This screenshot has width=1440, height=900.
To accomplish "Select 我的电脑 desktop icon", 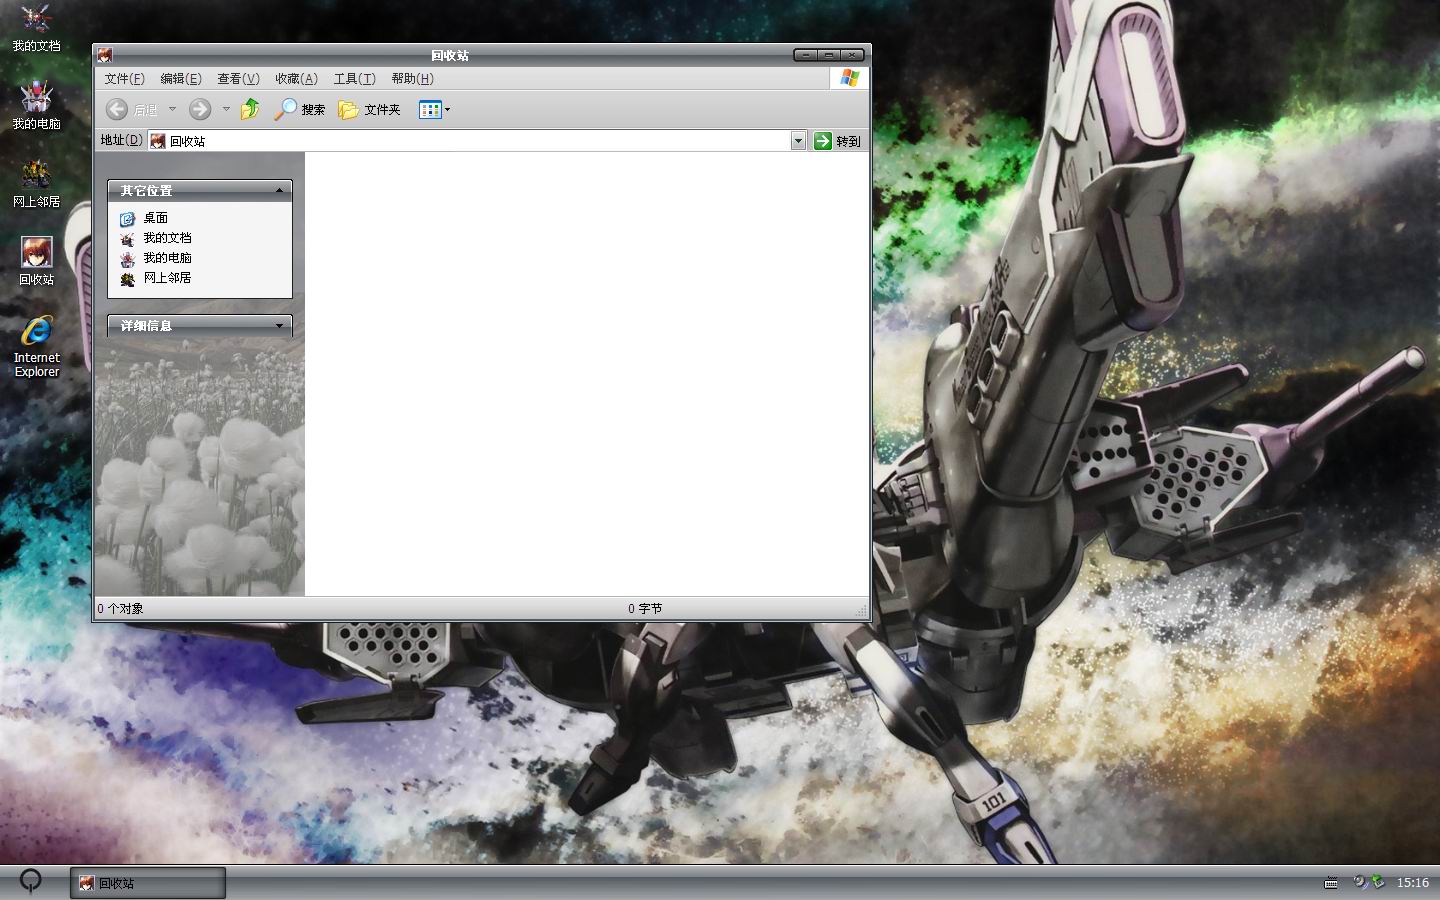I will pyautogui.click(x=36, y=106).
